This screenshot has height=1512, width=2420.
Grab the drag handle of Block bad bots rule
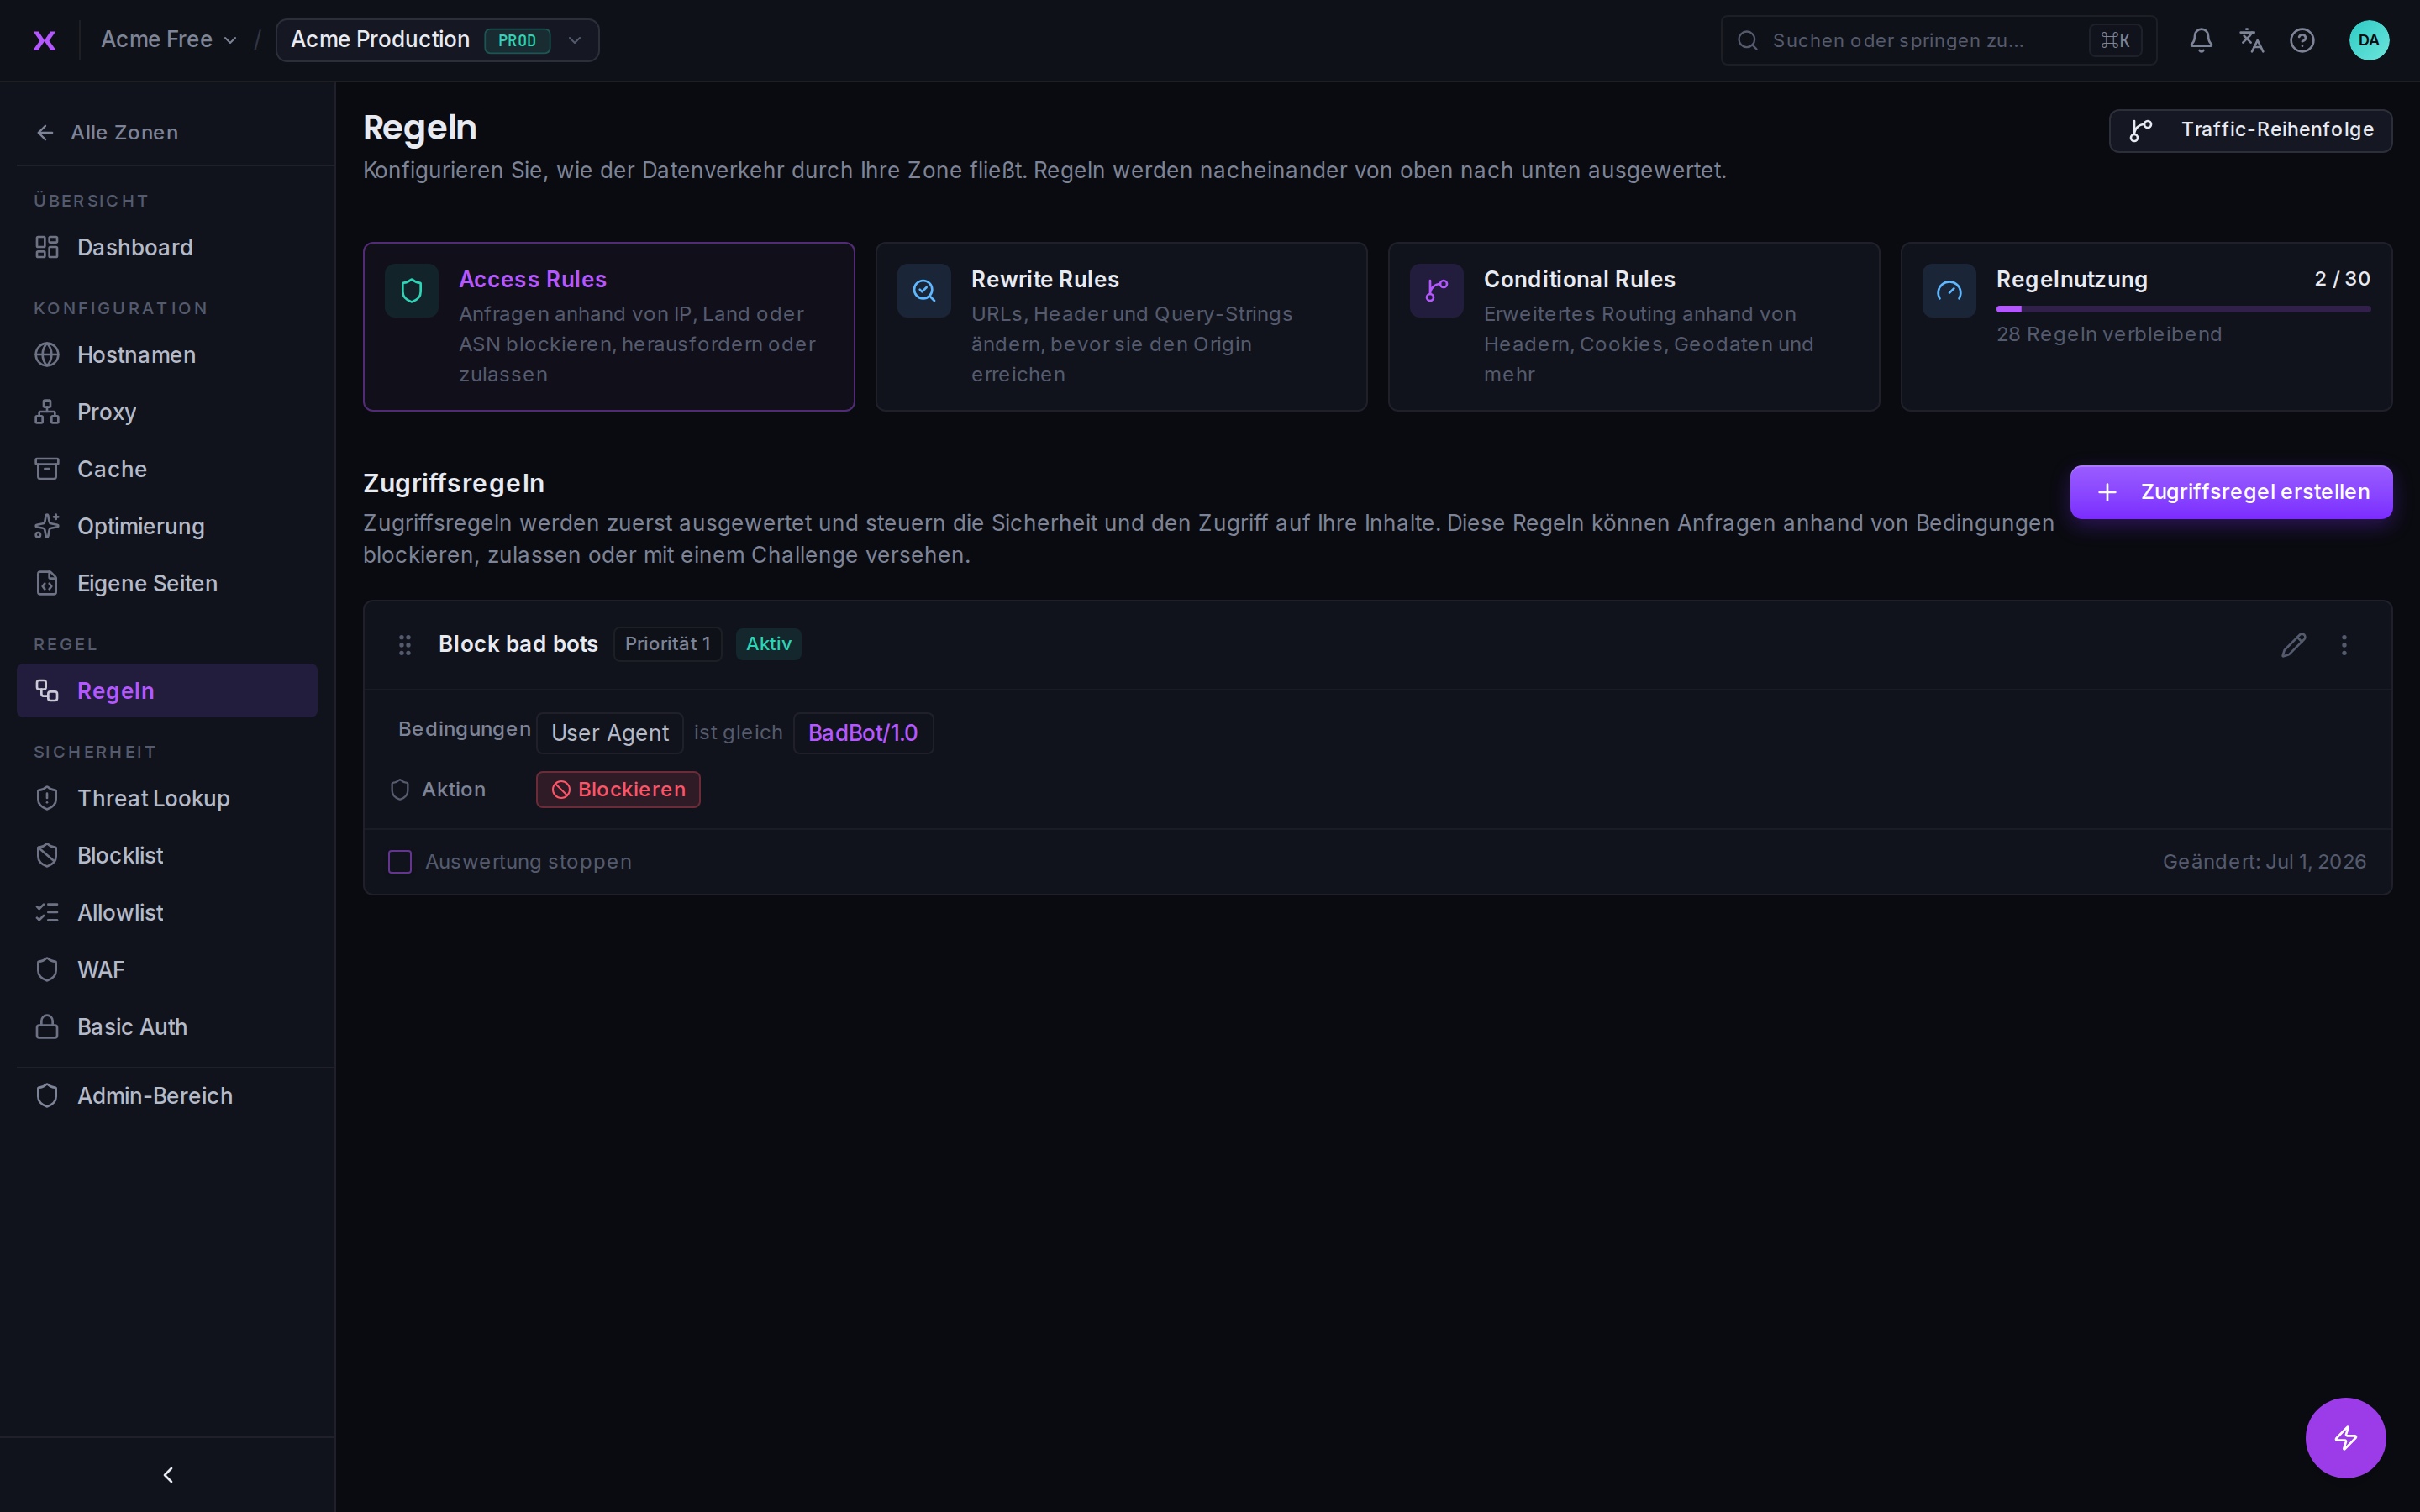[x=405, y=645]
